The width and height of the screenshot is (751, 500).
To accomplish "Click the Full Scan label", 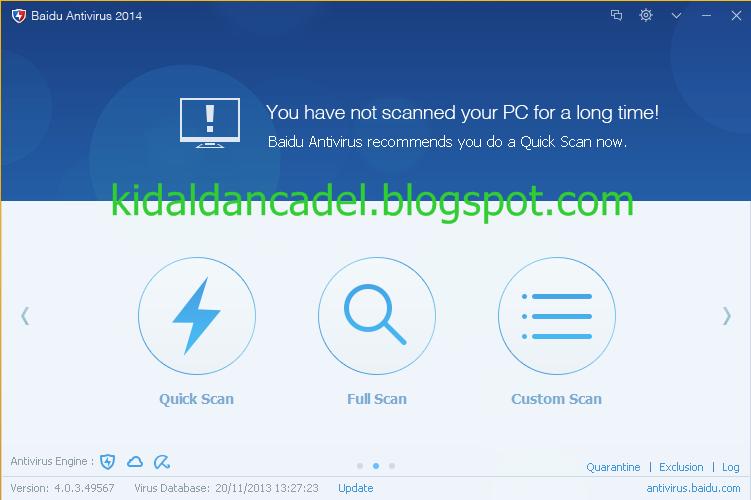I will tap(377, 399).
